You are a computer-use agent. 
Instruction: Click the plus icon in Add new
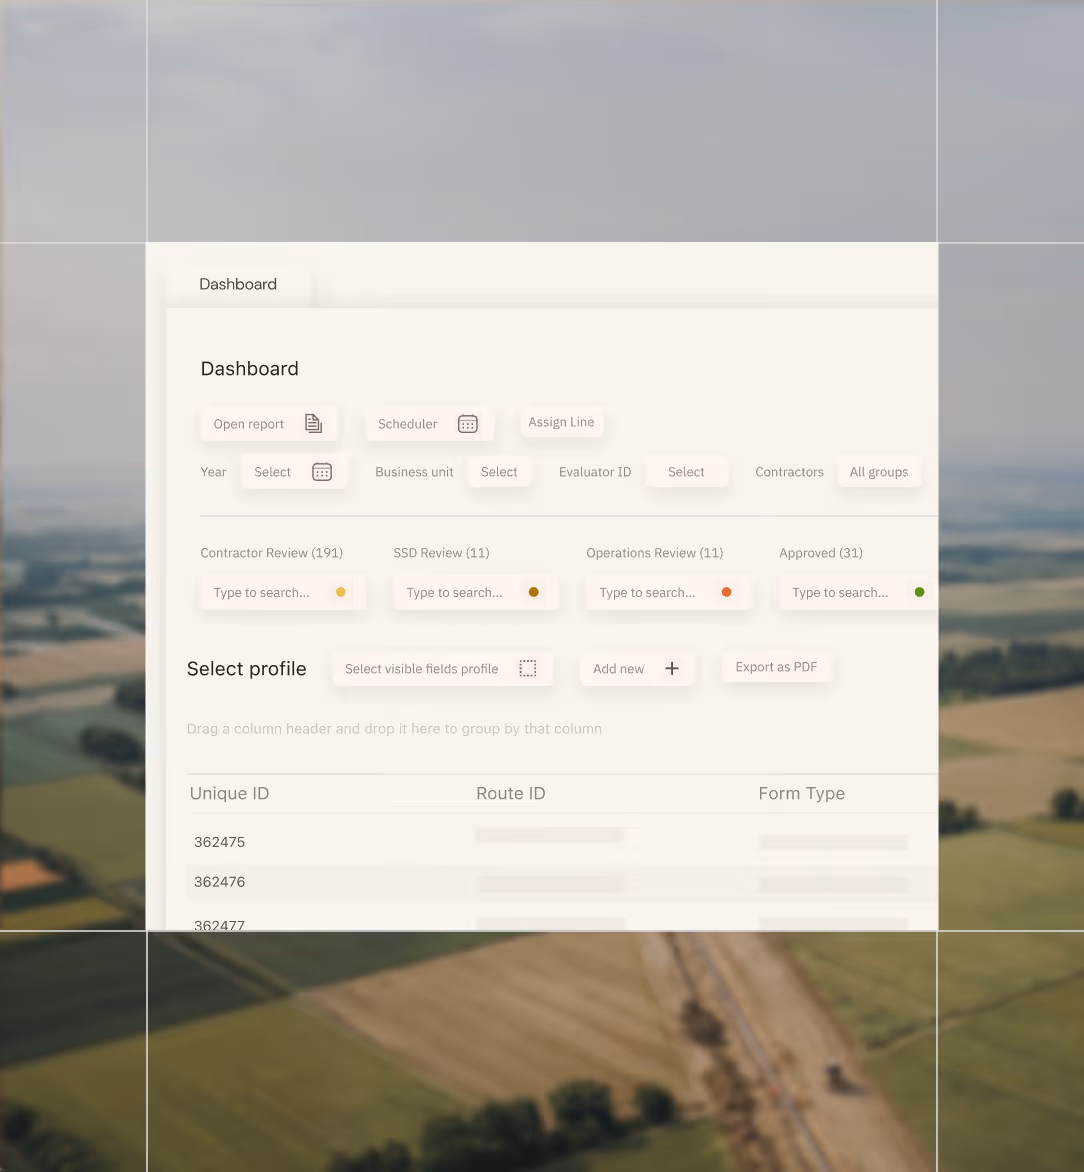point(672,668)
